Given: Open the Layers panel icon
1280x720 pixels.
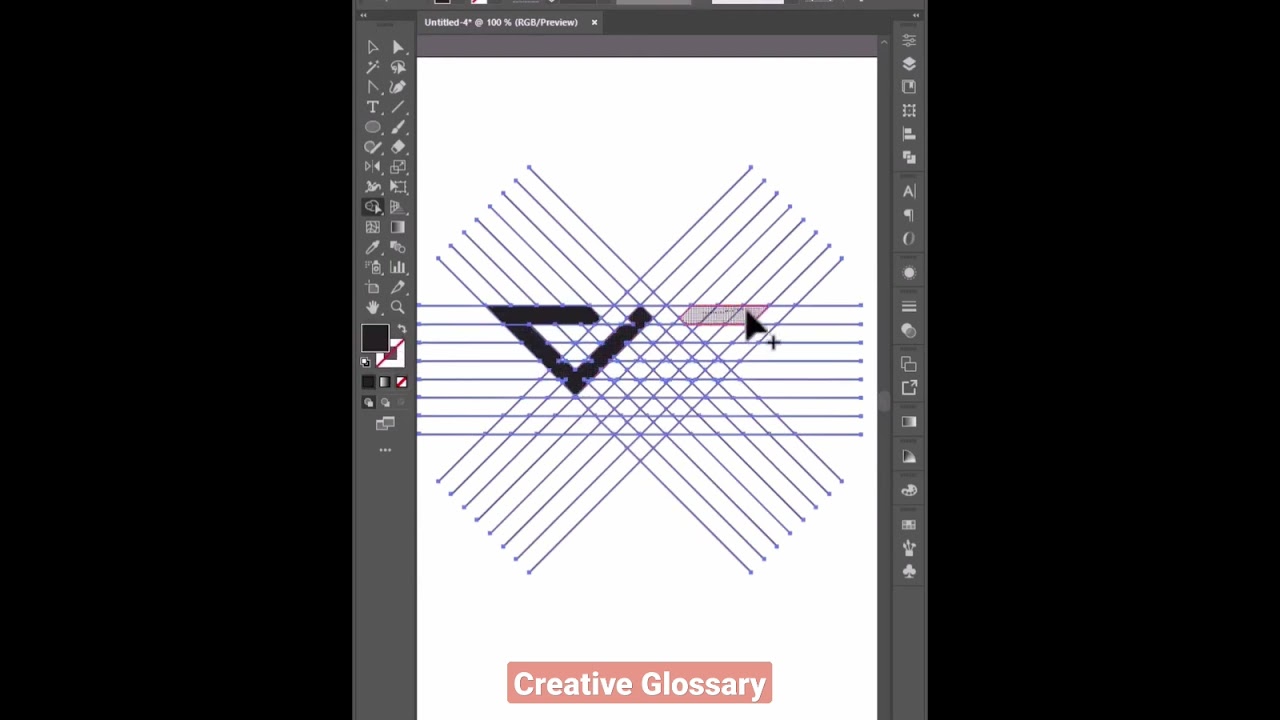Looking at the screenshot, I should tap(909, 63).
